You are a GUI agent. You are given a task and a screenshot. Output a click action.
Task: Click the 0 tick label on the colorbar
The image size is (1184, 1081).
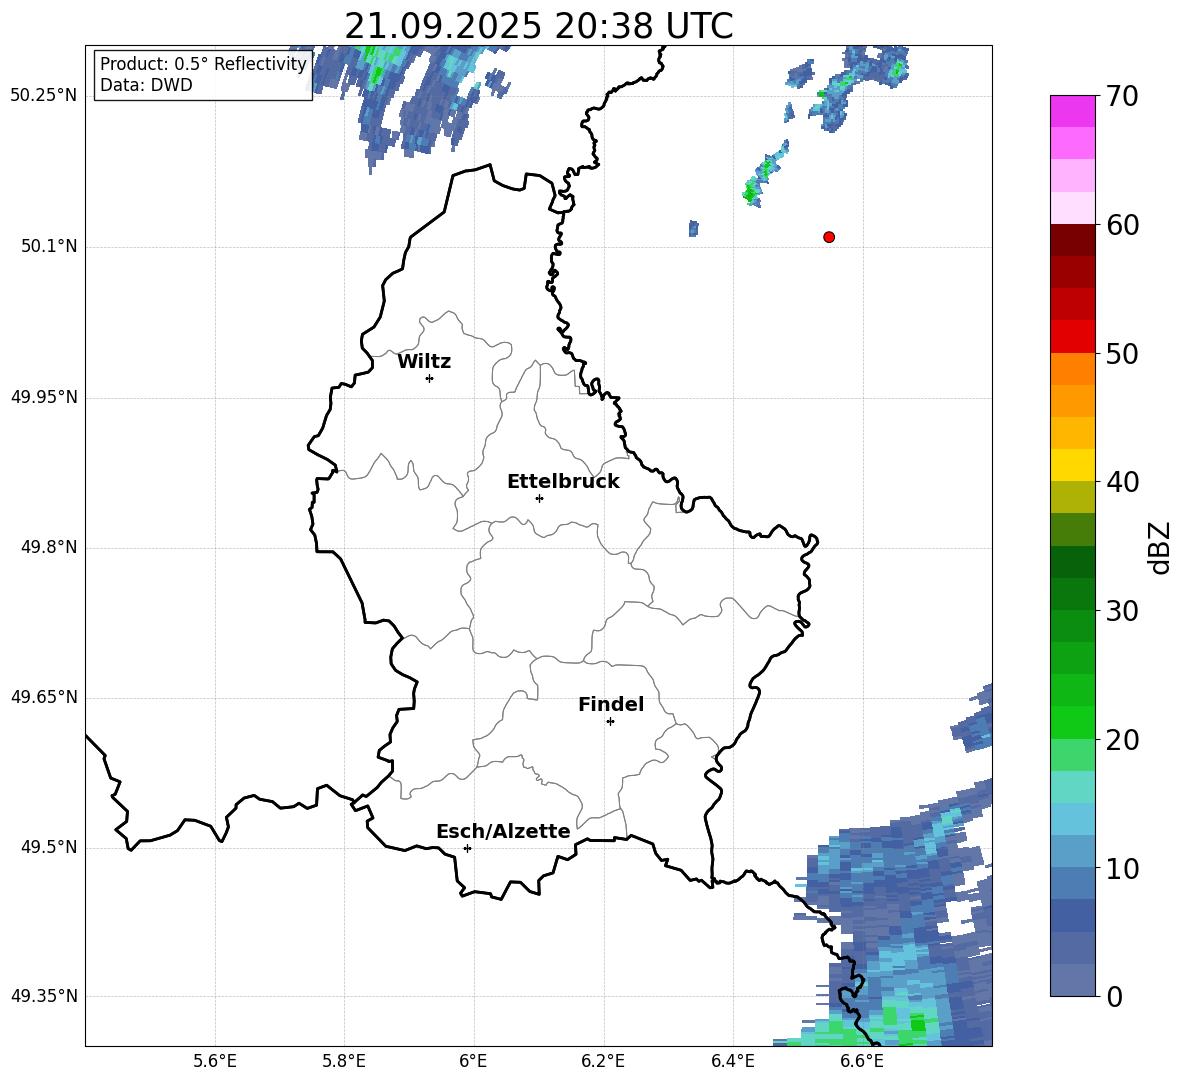click(x=1114, y=996)
